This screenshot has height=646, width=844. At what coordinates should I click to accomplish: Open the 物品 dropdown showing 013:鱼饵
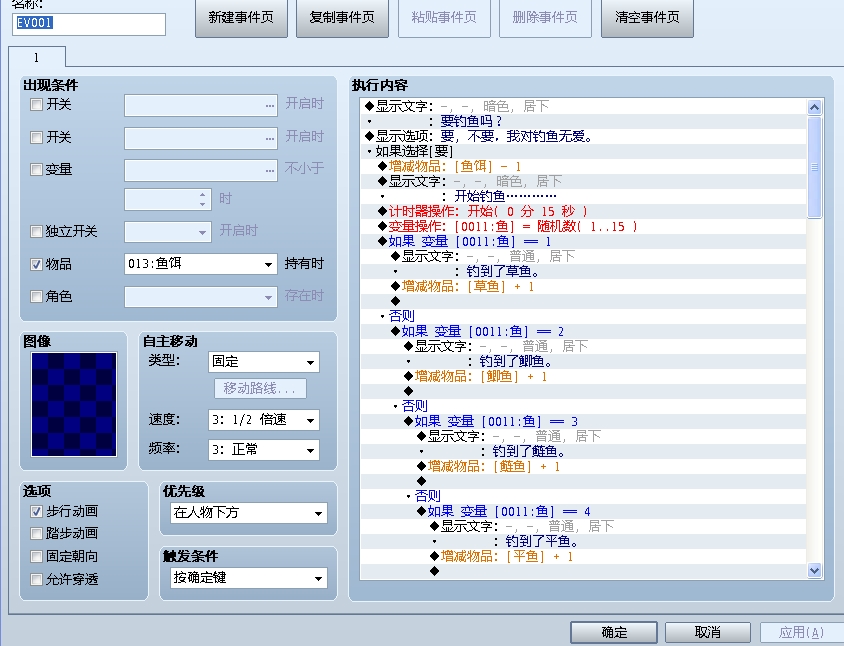(x=201, y=264)
